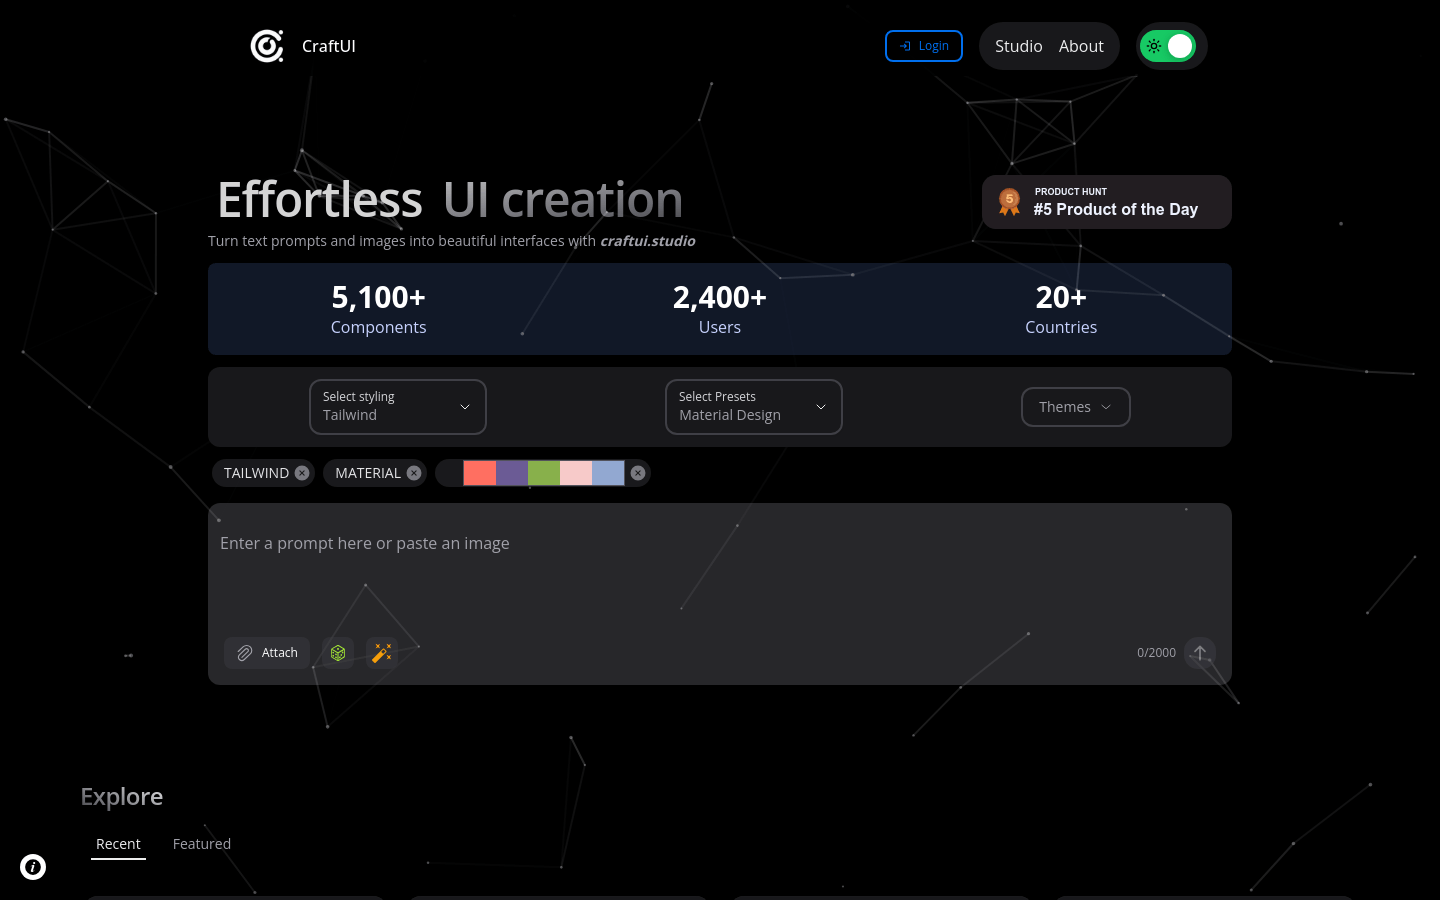Screen dimensions: 1440x900
Task: Toggle the light/dark theme switch
Action: (1168, 46)
